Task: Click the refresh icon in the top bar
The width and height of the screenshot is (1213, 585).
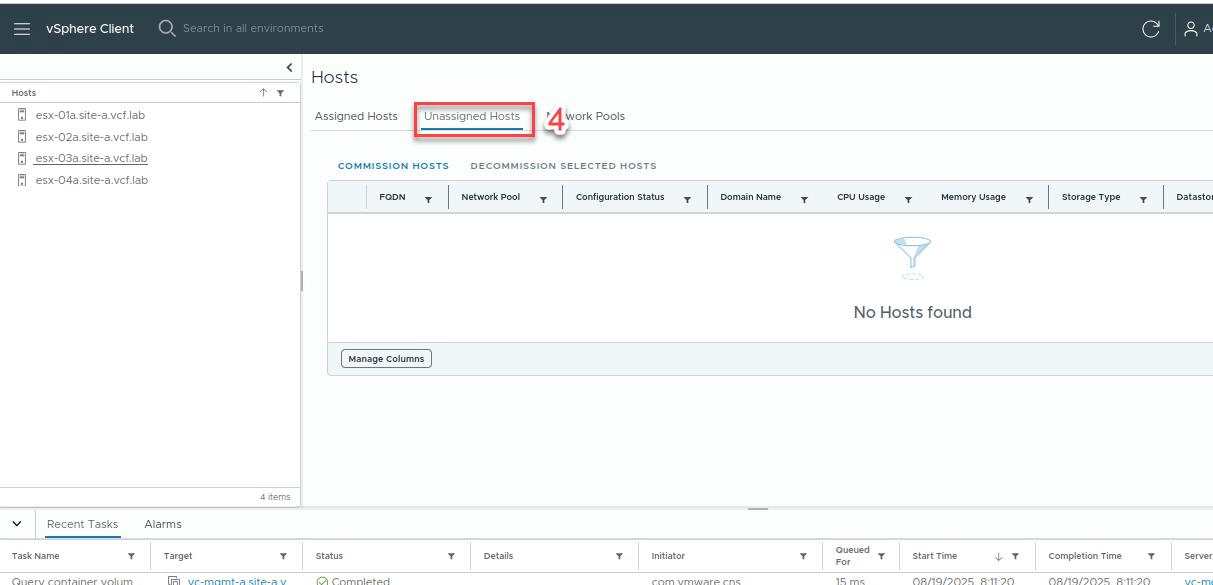Action: click(x=1151, y=28)
